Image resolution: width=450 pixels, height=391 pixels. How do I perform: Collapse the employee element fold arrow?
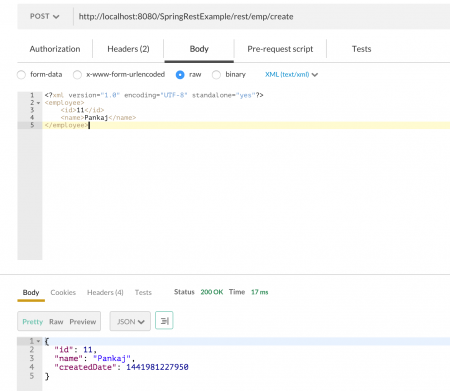pos(39,103)
